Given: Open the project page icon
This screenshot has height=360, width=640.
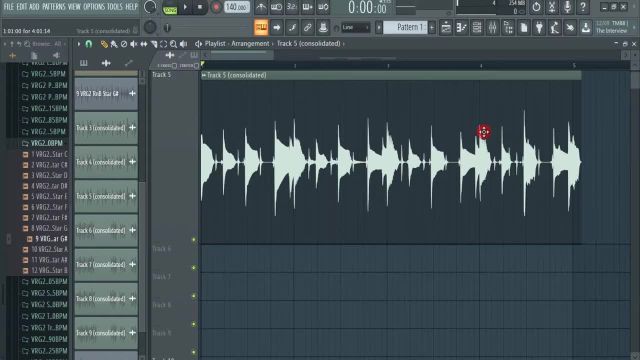Looking at the screenshot, I should click(x=524, y=27).
